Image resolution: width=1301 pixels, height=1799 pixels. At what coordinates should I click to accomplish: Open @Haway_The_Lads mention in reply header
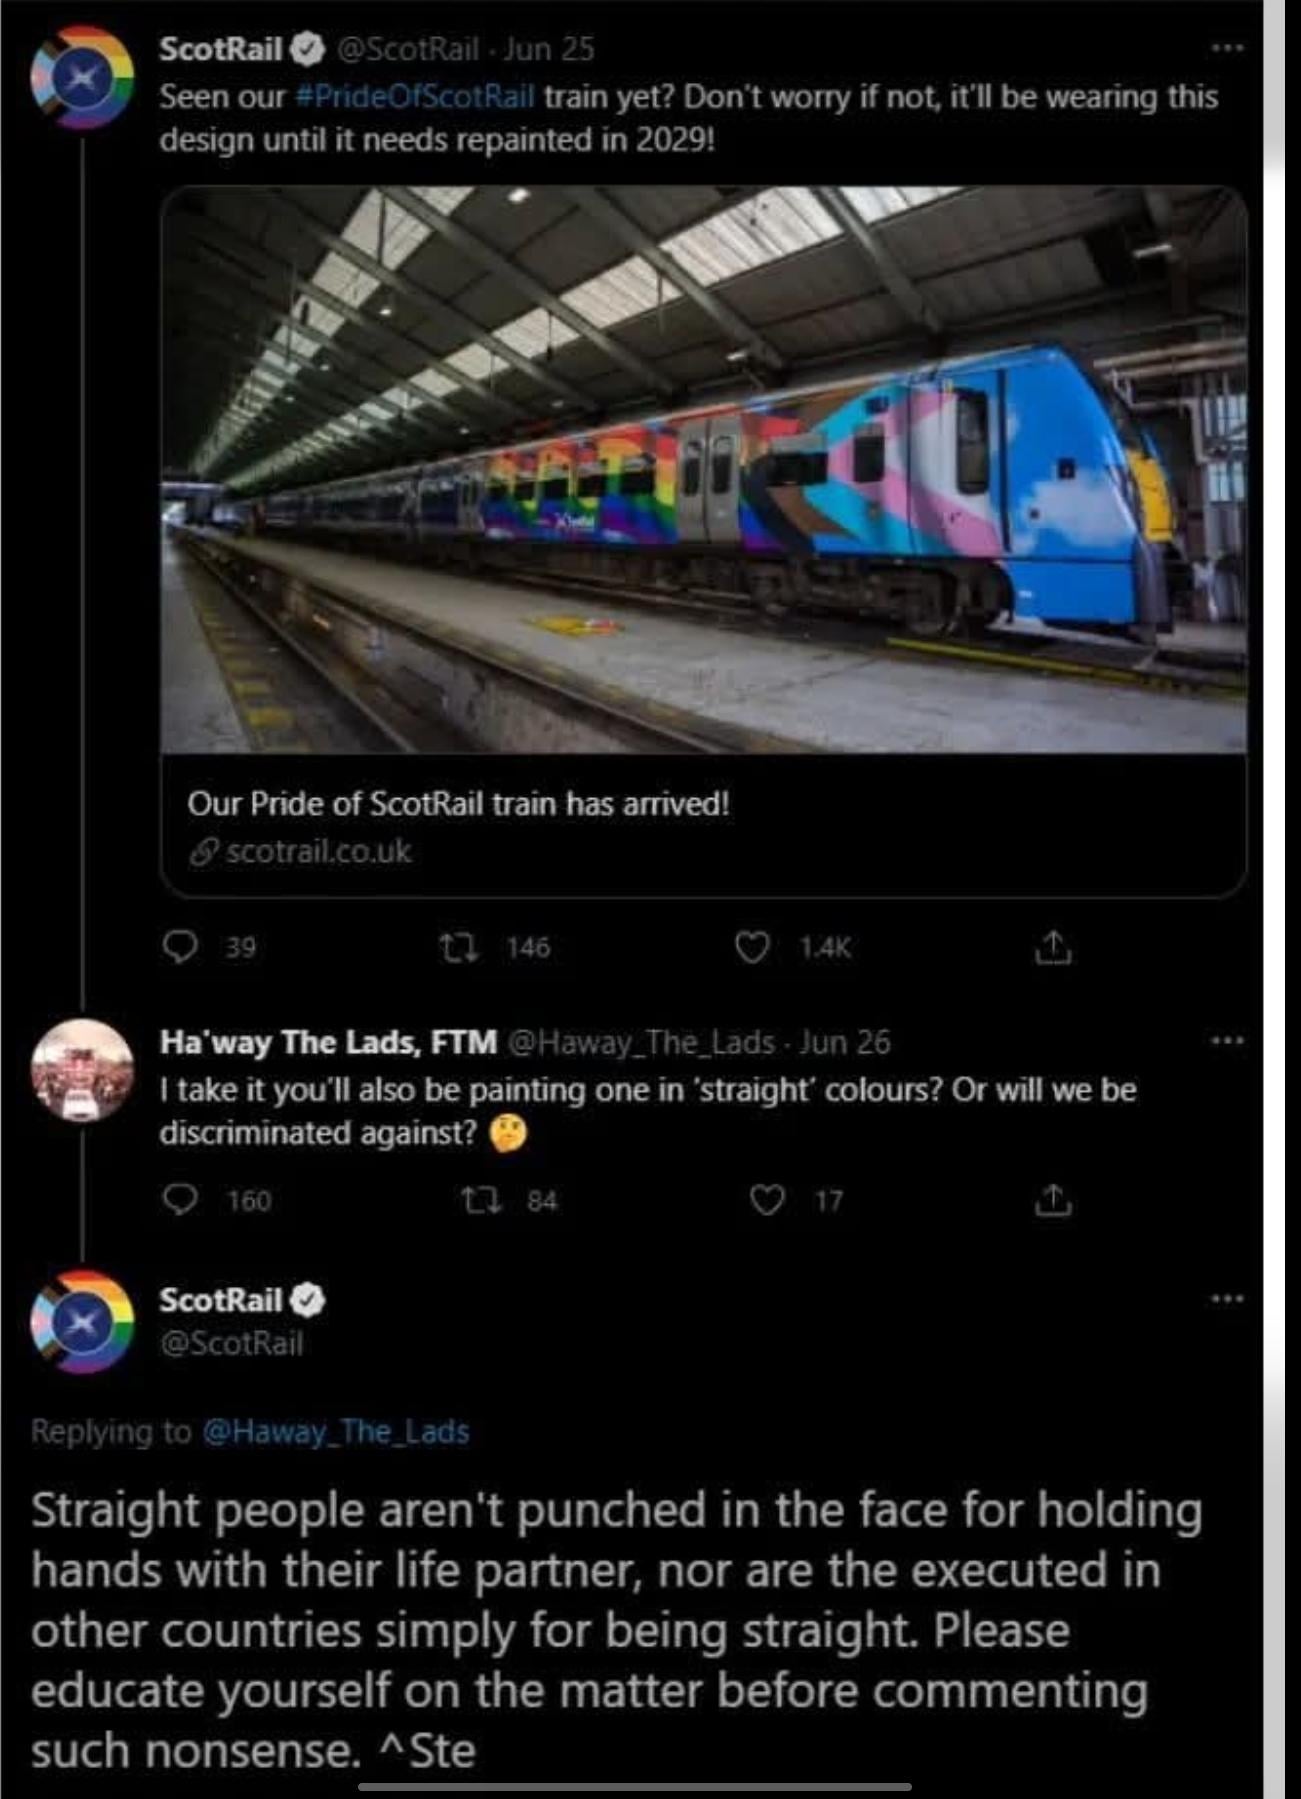[x=336, y=1431]
